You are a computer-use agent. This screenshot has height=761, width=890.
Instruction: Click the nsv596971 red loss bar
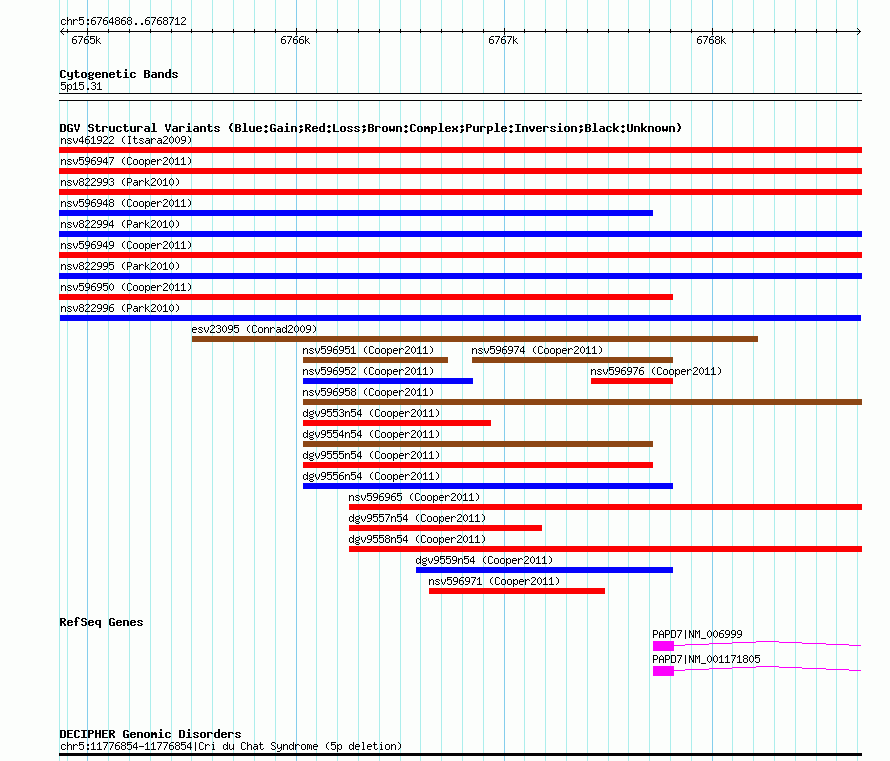(x=517, y=591)
